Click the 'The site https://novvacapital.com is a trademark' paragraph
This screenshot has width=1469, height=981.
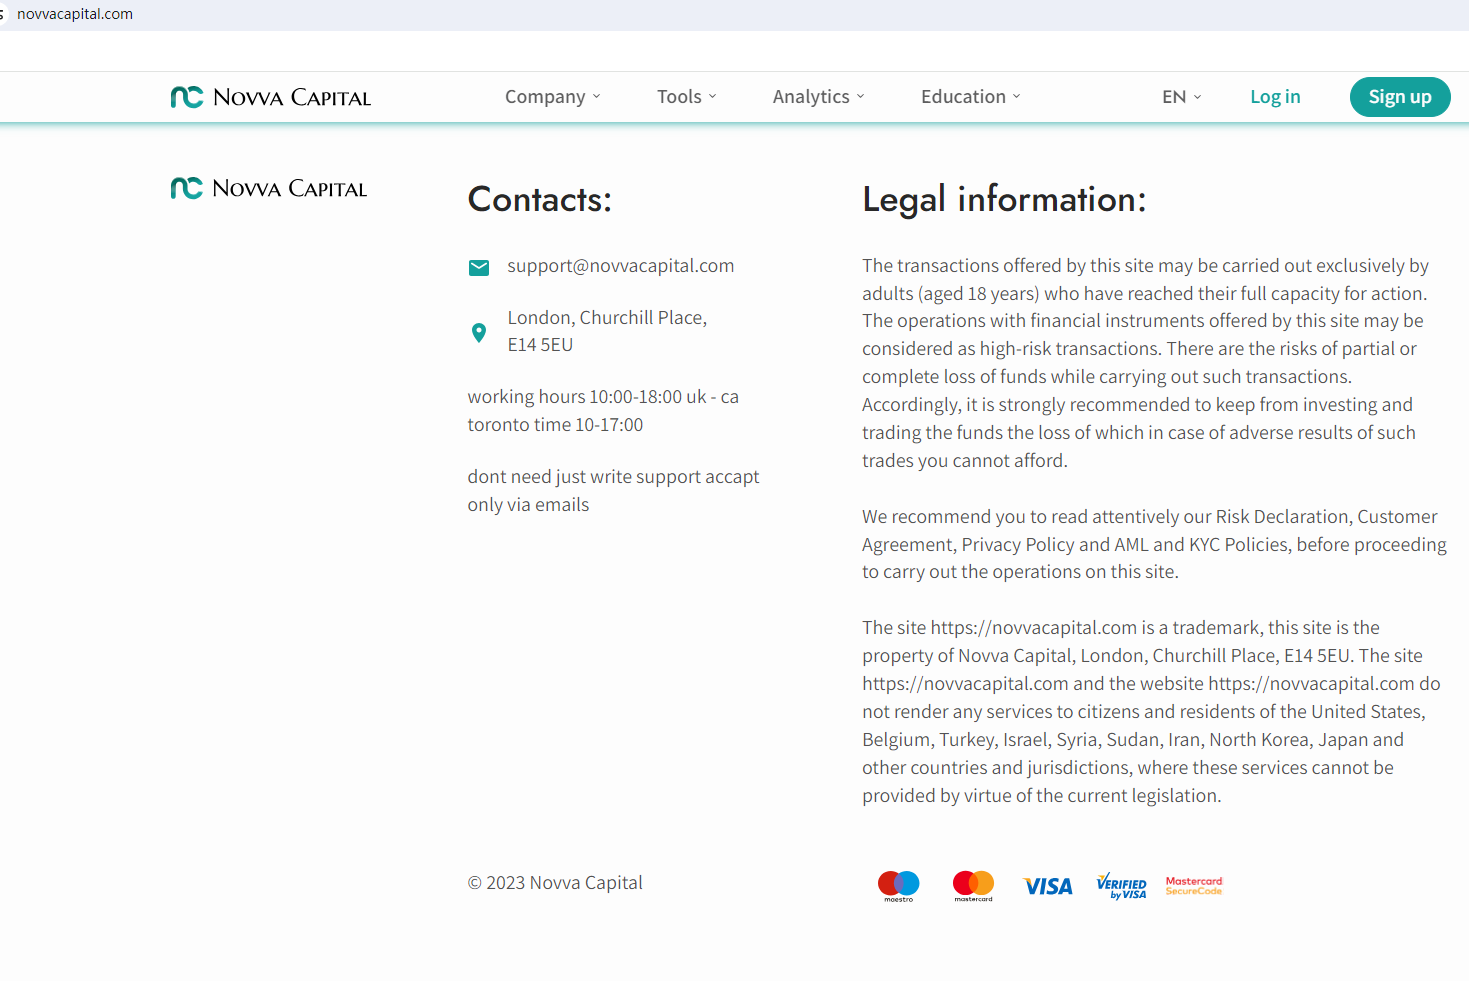1152,712
